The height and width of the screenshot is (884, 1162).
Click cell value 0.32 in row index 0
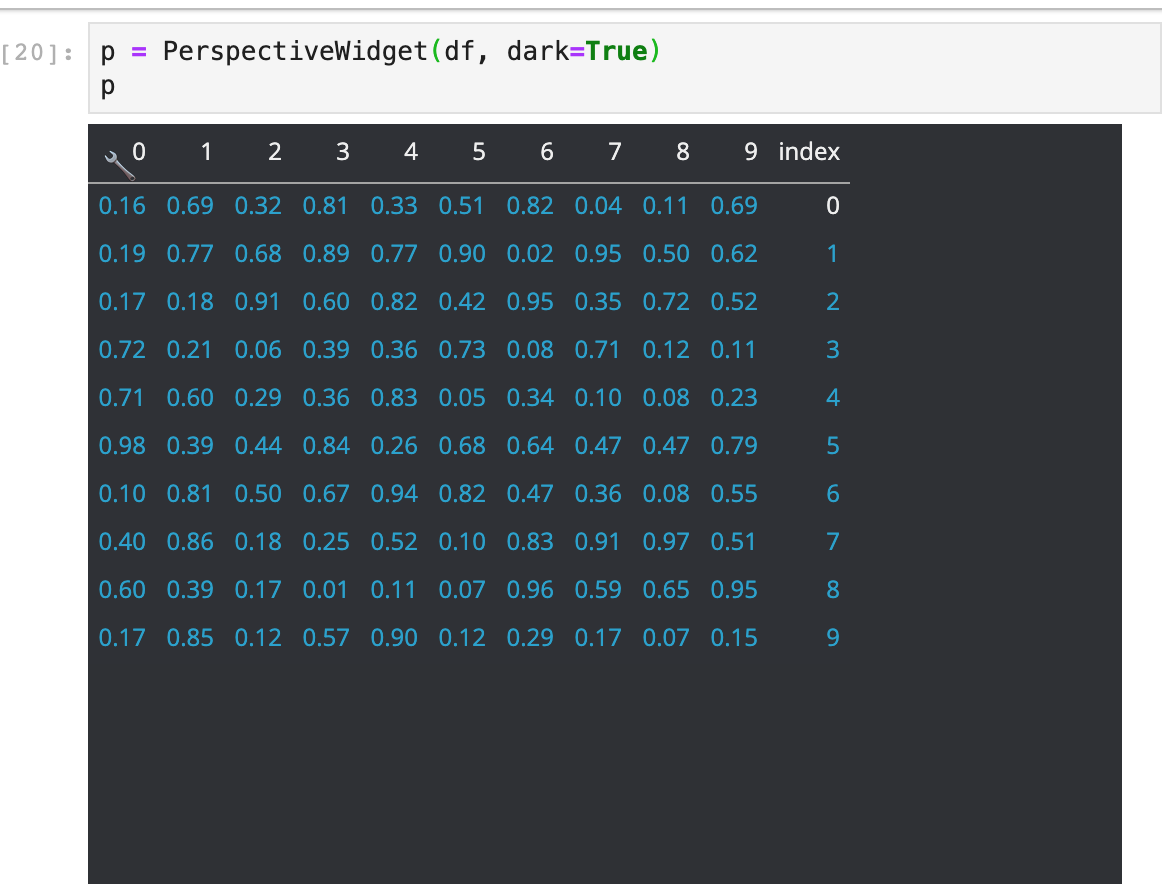258,205
